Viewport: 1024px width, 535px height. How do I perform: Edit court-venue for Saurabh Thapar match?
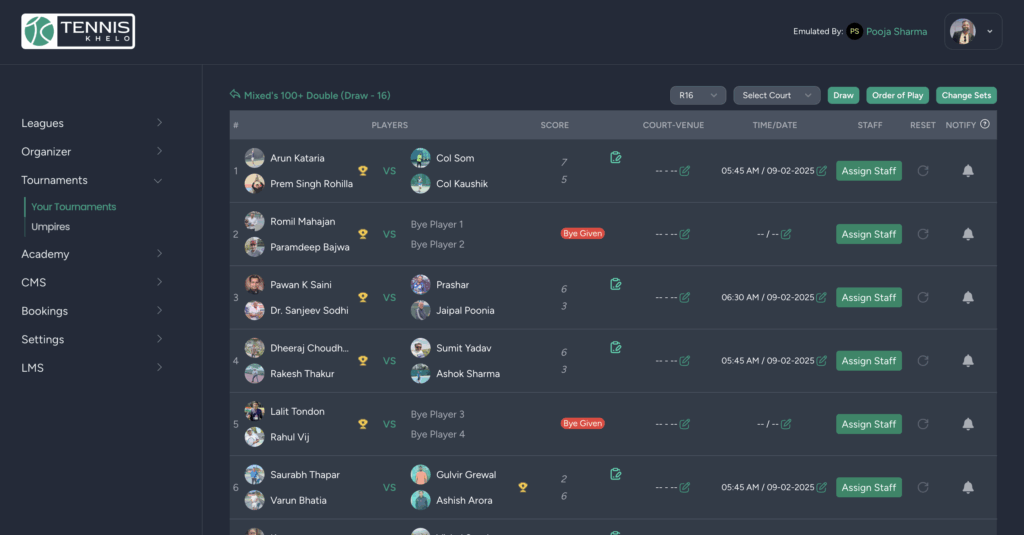(x=684, y=487)
